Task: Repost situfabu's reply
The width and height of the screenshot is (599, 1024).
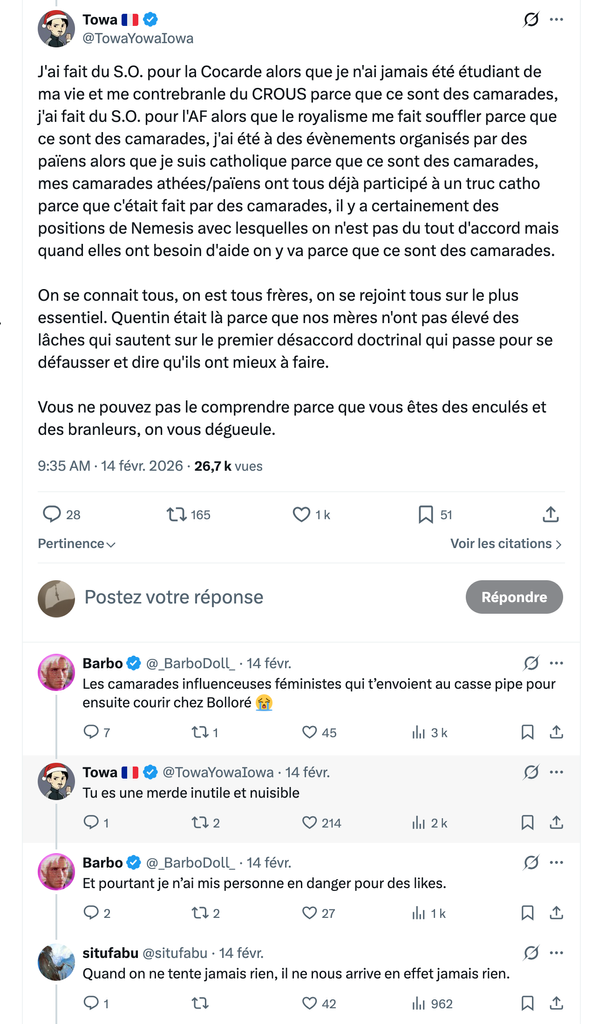Action: point(201,1002)
